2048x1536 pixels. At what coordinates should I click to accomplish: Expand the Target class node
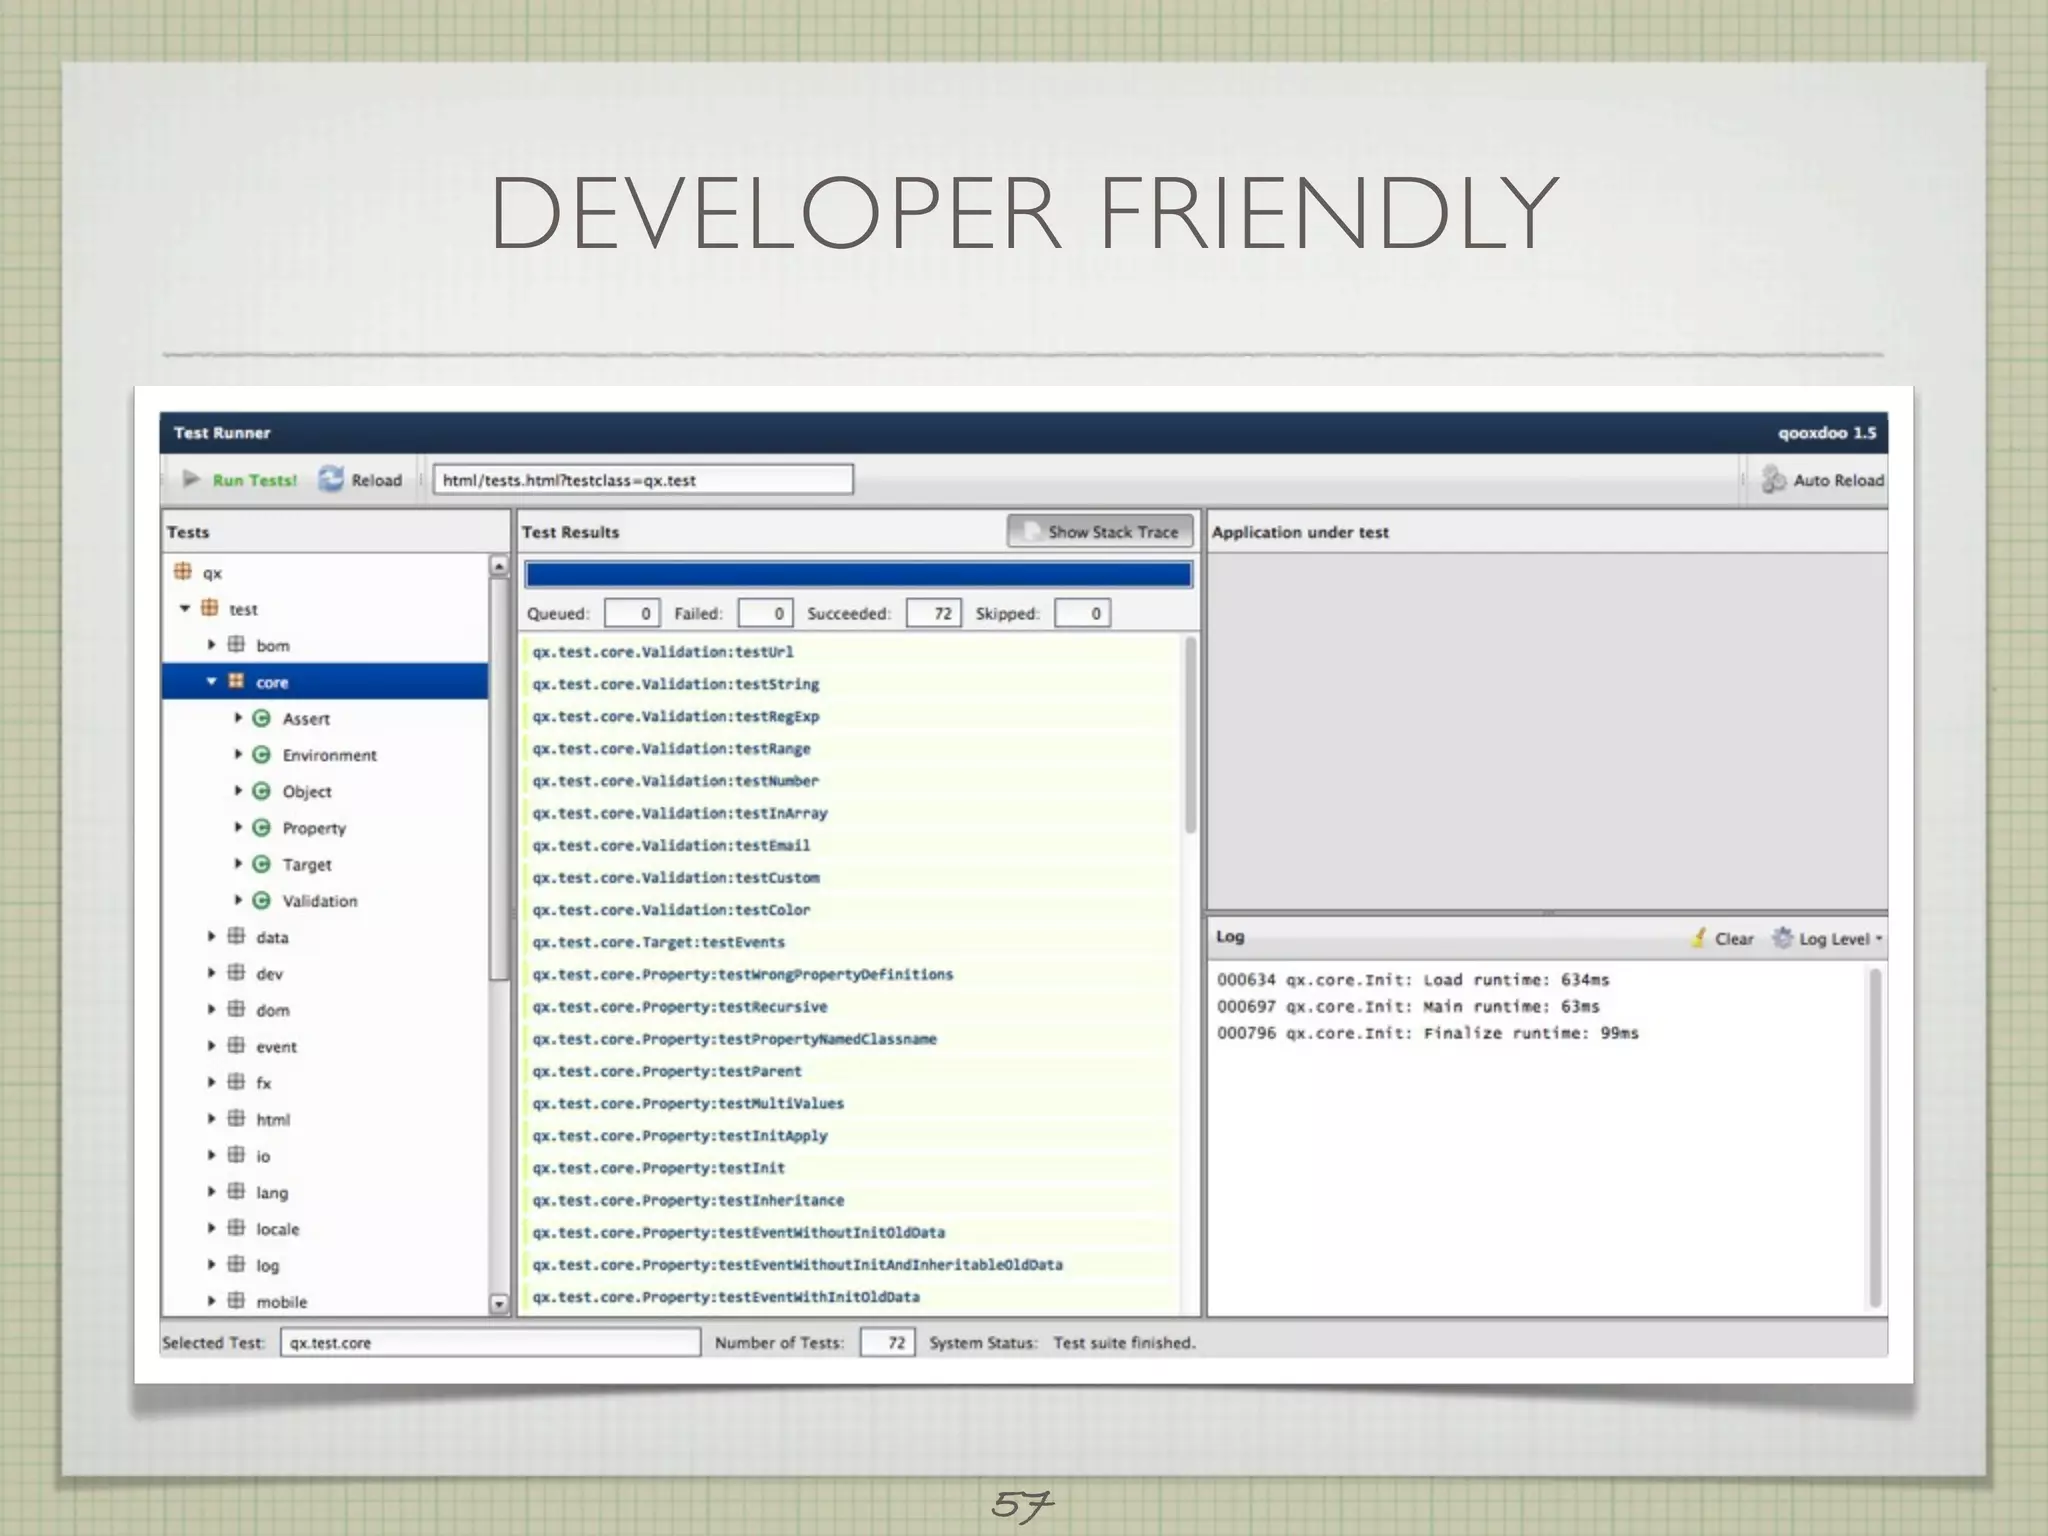(x=238, y=863)
